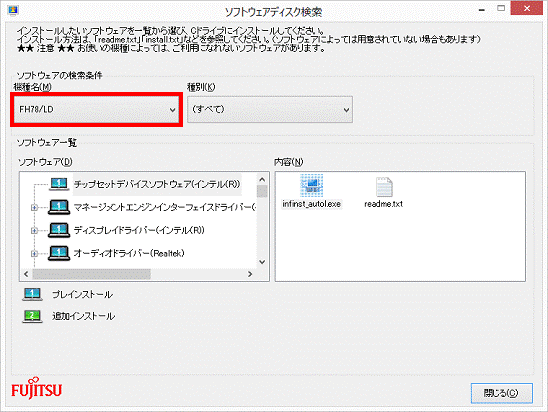Click the horizontal scroll left arrow
Viewport: 548px width, 412px height.
[x=26, y=274]
